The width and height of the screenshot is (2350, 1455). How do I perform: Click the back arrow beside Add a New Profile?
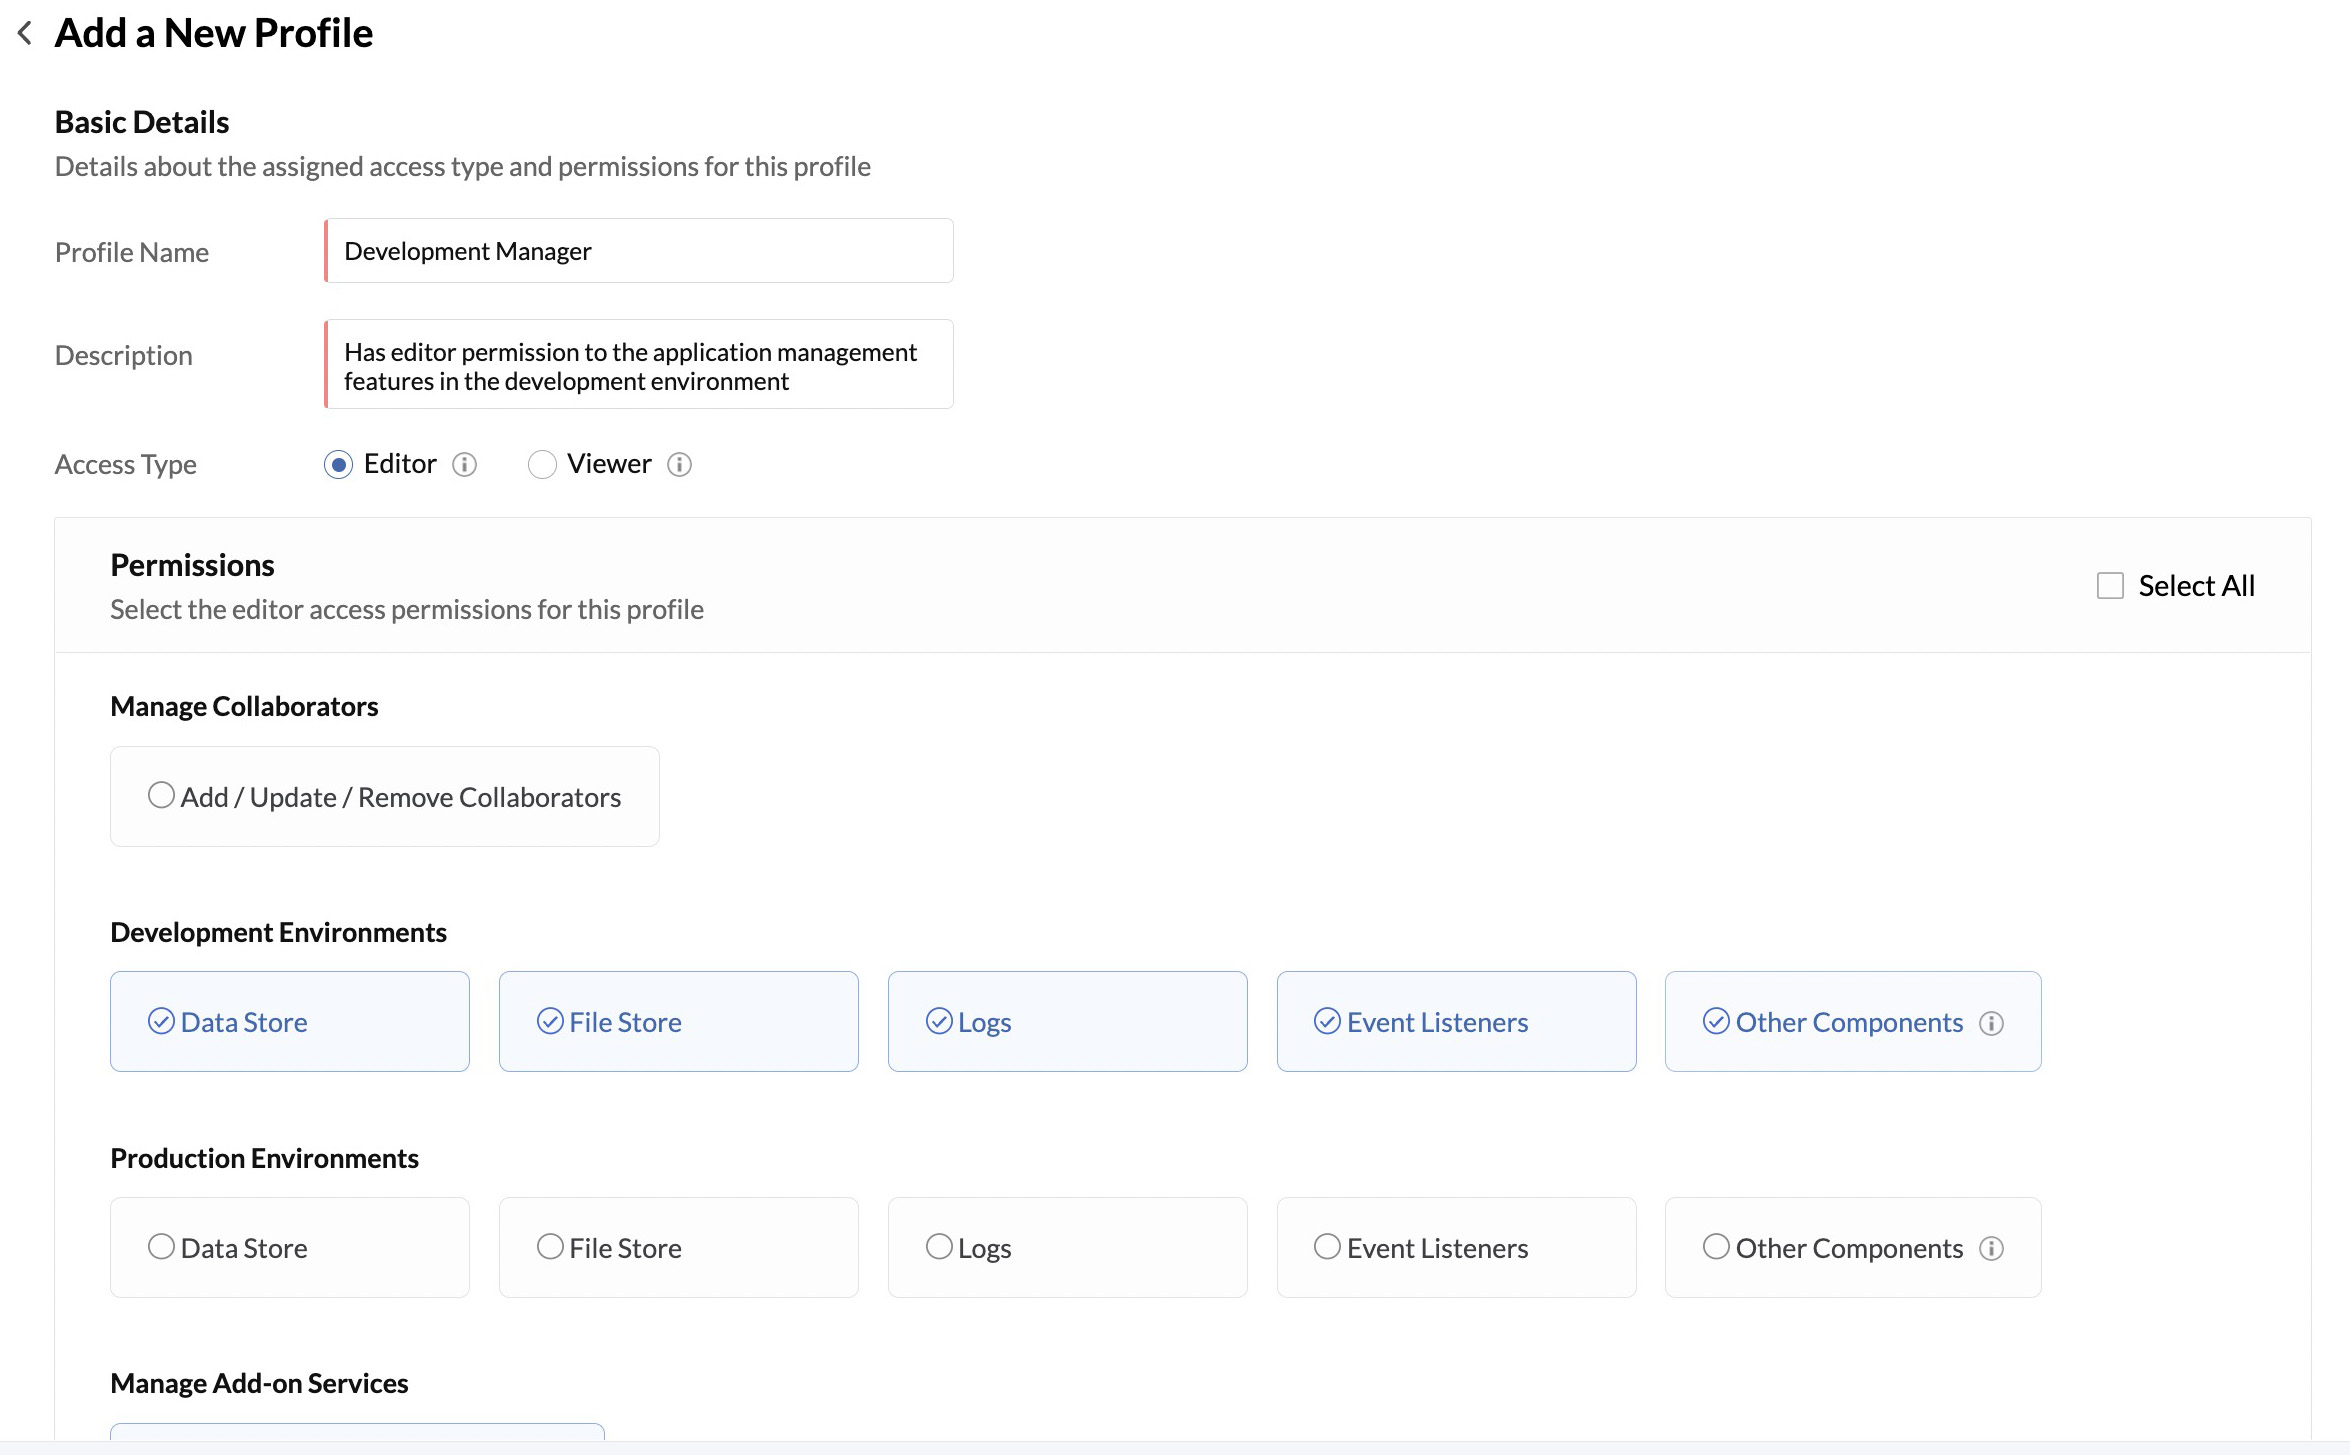[24, 32]
